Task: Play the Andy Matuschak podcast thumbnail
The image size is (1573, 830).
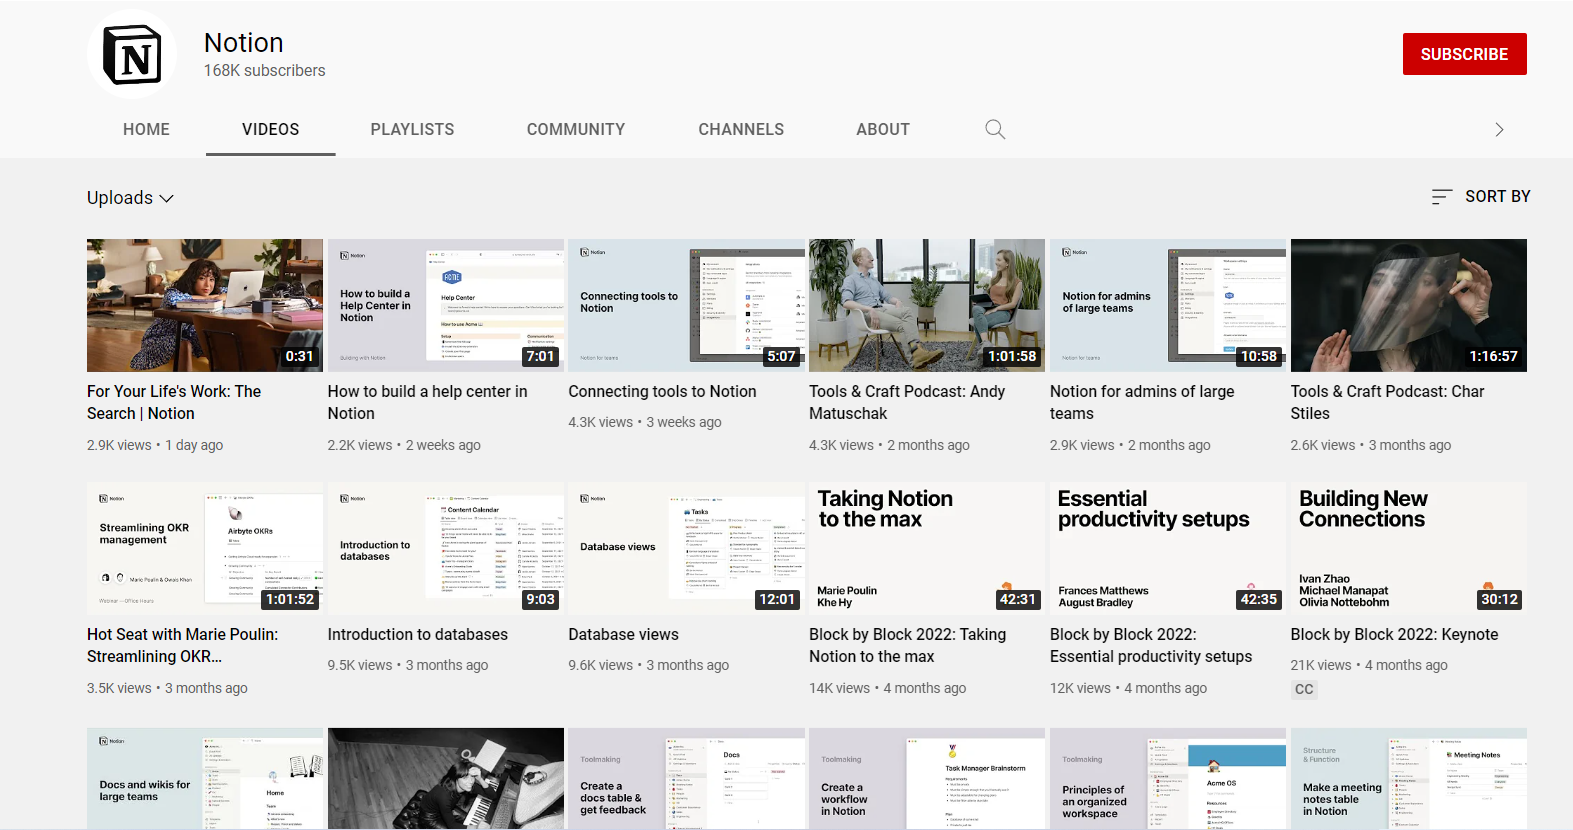Action: [x=927, y=305]
